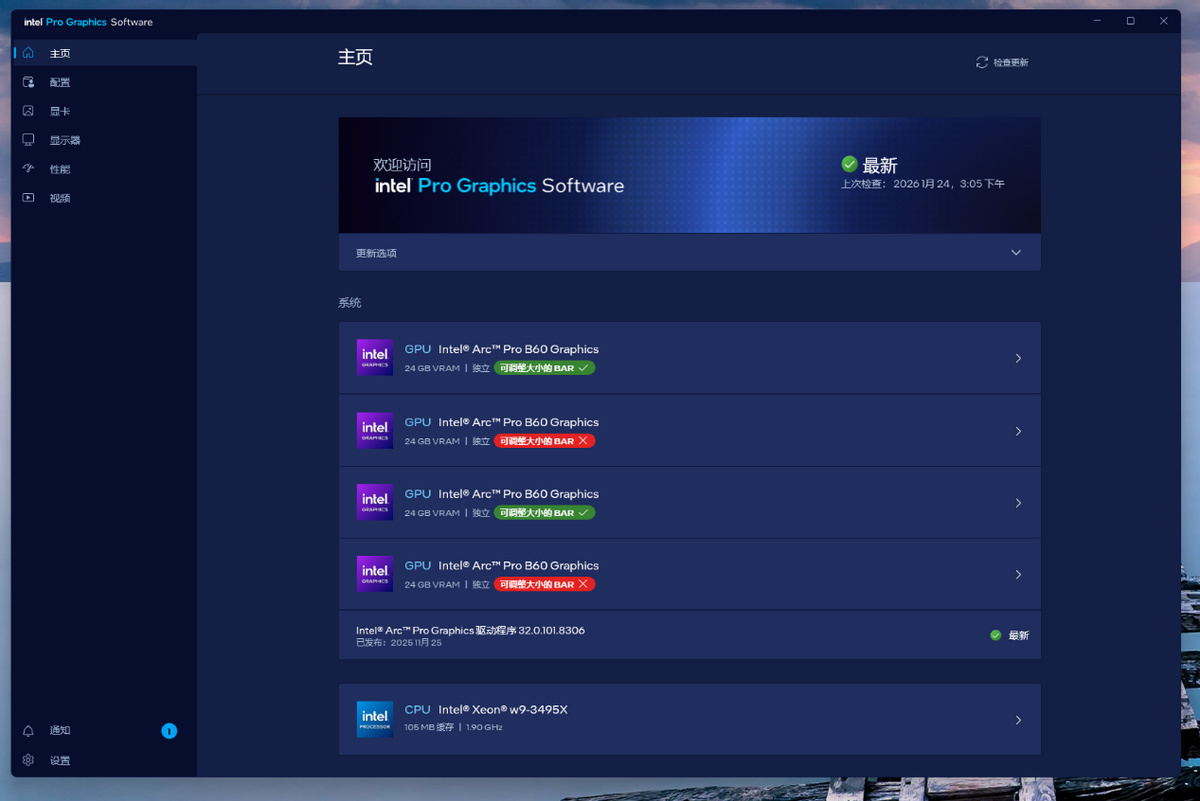Open the 性能 performance section
The width and height of the screenshot is (1200, 801).
(x=104, y=169)
